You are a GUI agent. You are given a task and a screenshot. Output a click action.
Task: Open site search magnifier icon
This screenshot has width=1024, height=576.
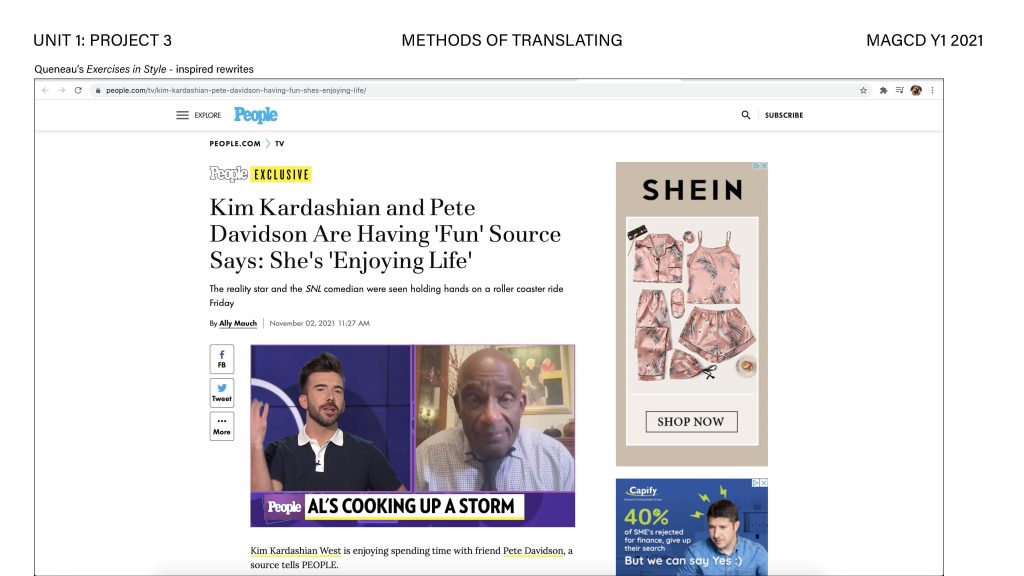coord(746,115)
